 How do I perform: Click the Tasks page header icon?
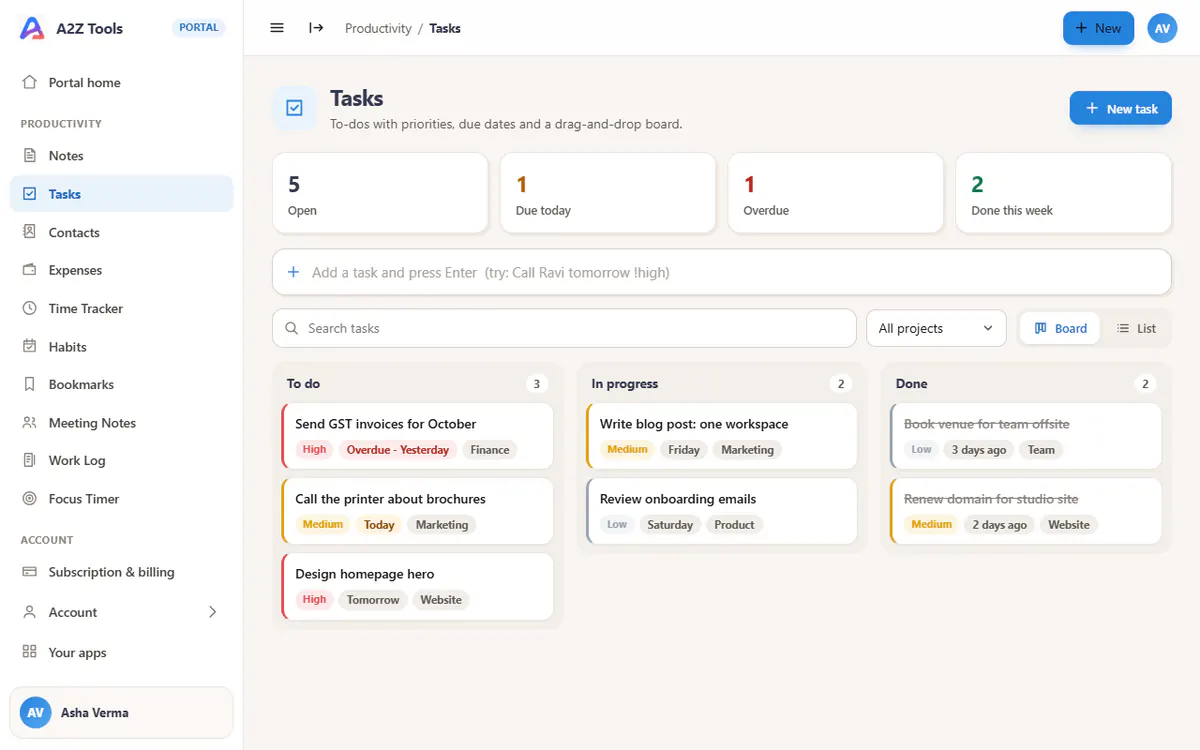pyautogui.click(x=295, y=108)
